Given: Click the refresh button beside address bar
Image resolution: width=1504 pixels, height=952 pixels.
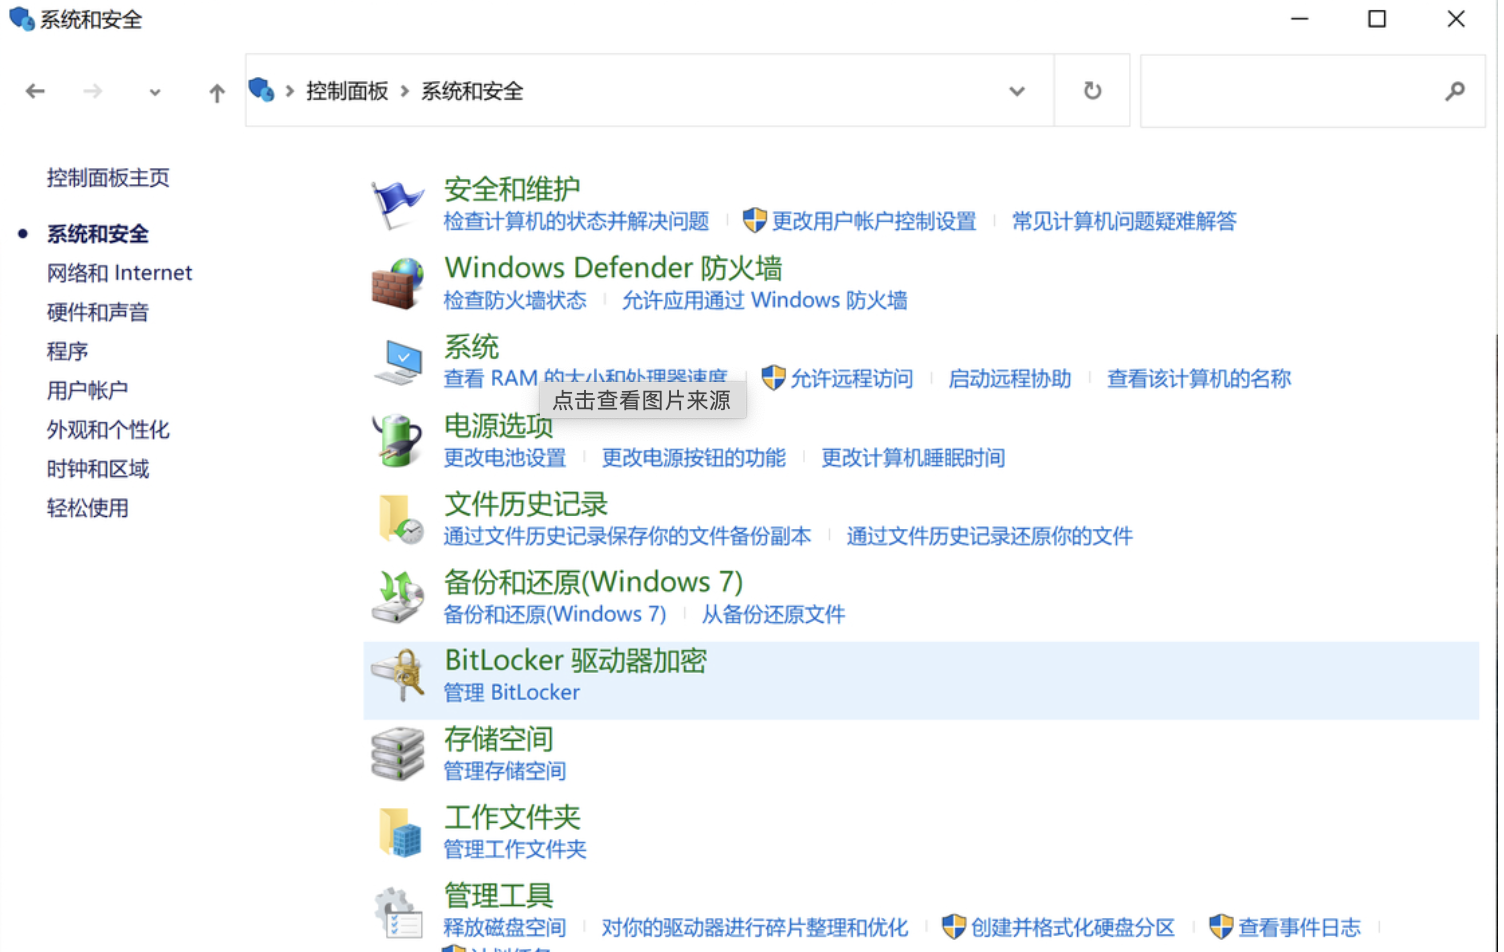Looking at the screenshot, I should tap(1093, 91).
